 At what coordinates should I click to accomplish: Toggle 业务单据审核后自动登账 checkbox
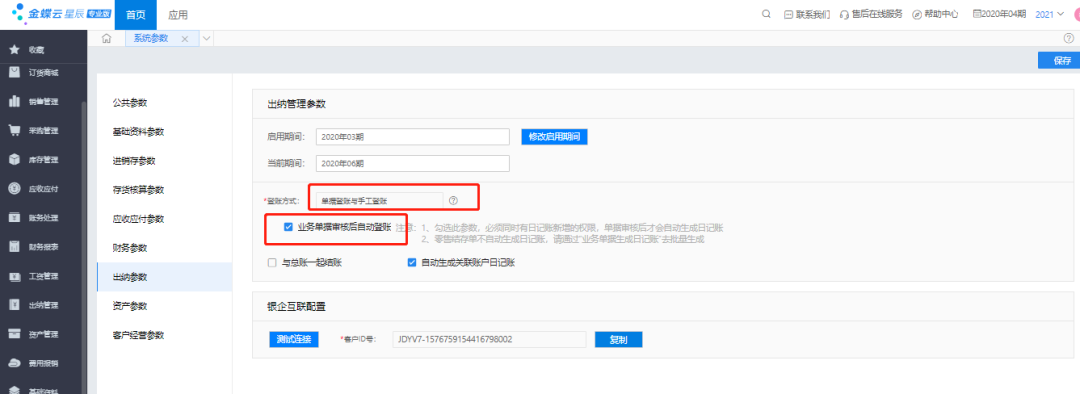(x=289, y=227)
